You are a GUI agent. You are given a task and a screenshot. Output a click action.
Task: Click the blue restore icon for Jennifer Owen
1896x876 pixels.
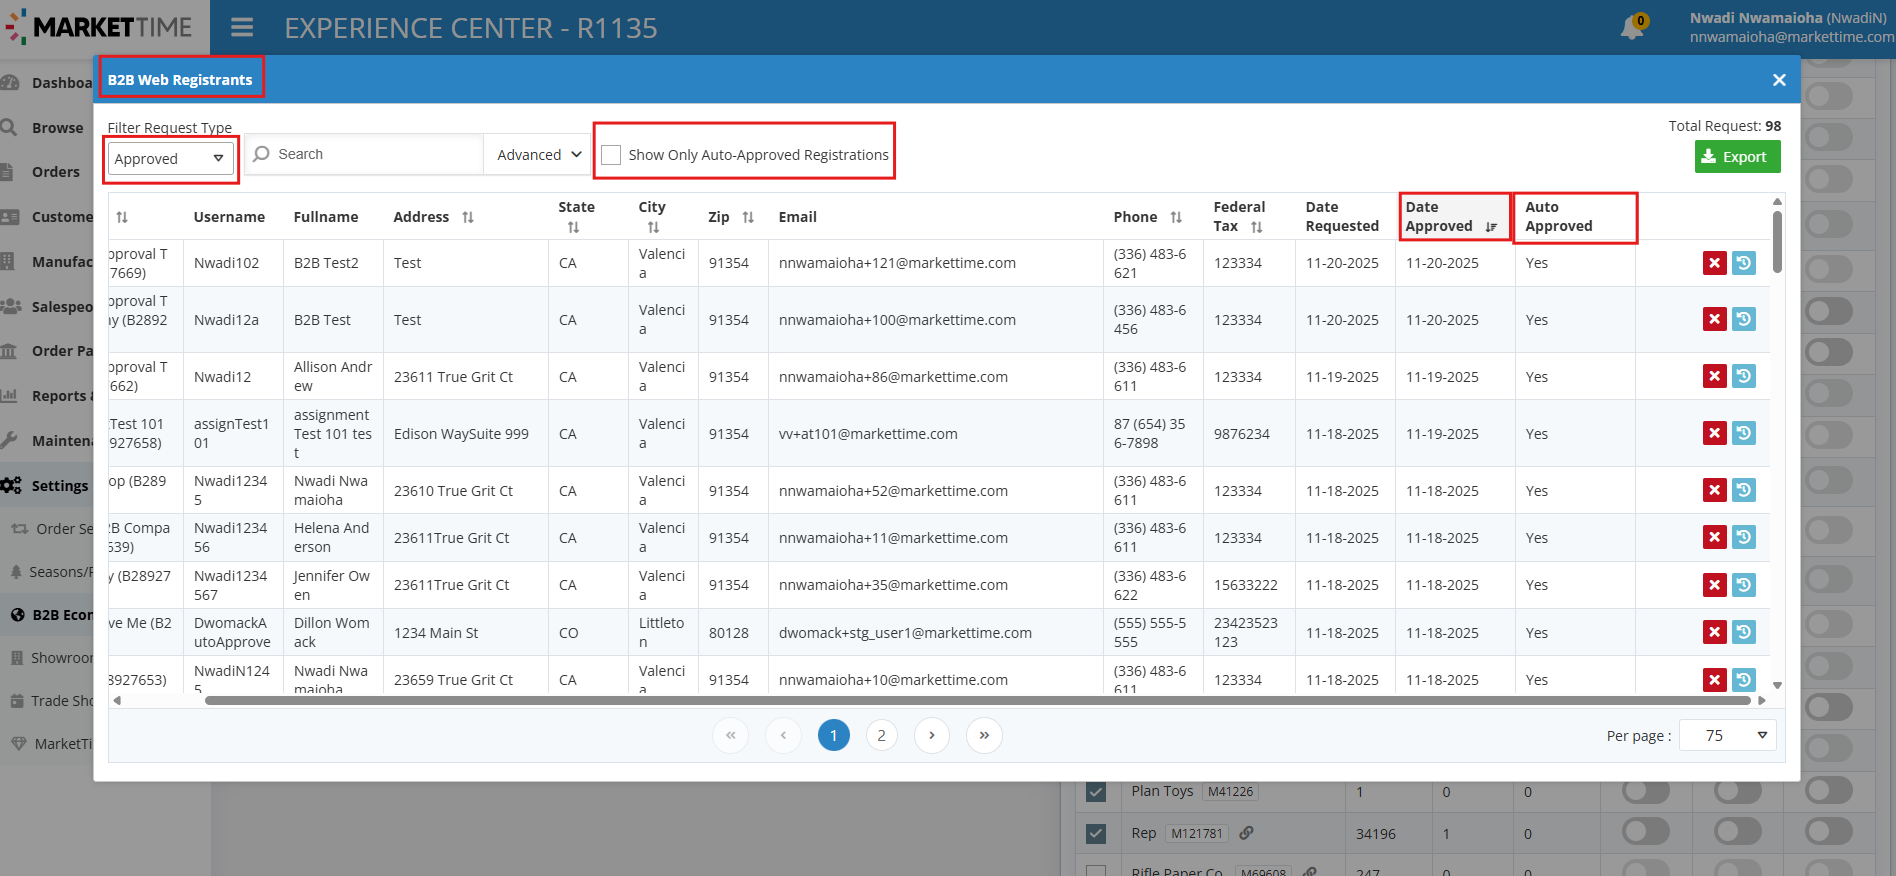coord(1744,585)
